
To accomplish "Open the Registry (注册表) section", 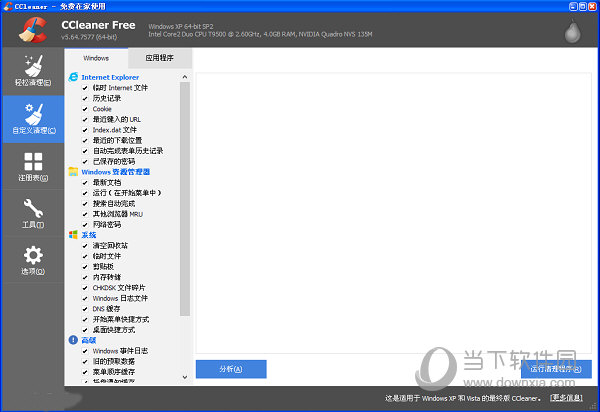I will 33,166.
